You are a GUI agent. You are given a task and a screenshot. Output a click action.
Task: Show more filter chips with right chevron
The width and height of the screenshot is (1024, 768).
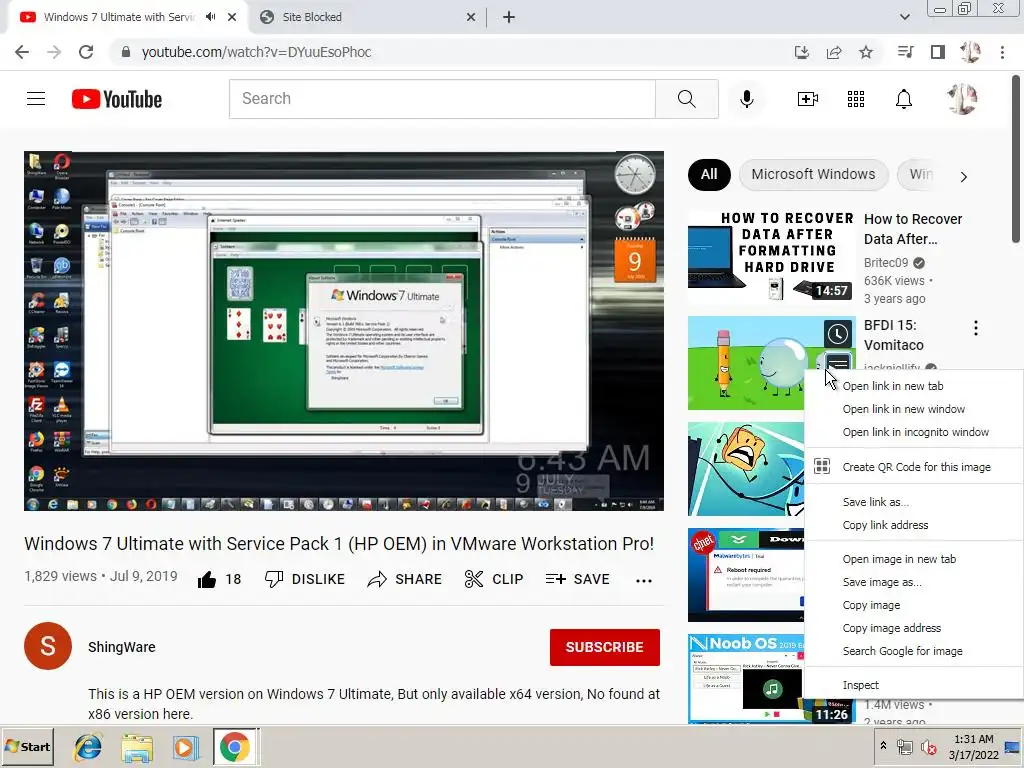click(963, 176)
